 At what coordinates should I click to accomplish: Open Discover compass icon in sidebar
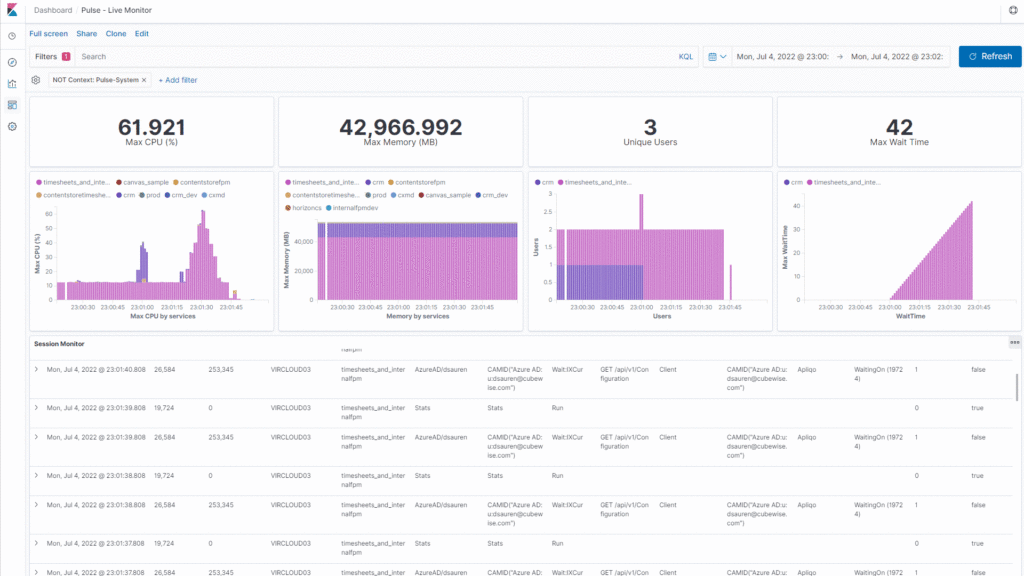pyautogui.click(x=12, y=62)
